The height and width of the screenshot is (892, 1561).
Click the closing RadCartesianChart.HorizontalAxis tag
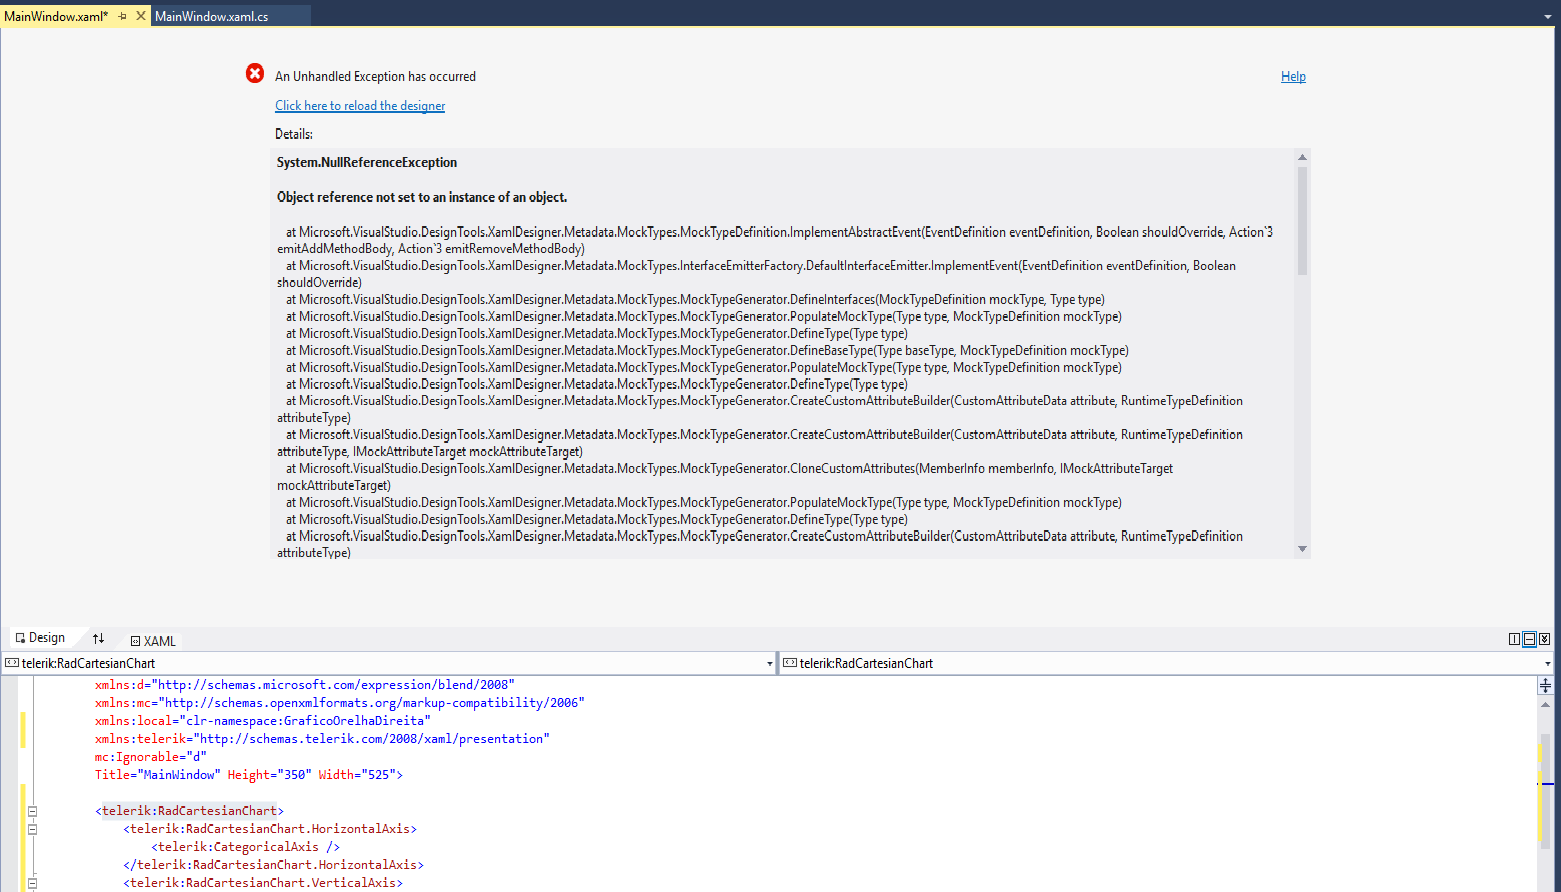273,865
